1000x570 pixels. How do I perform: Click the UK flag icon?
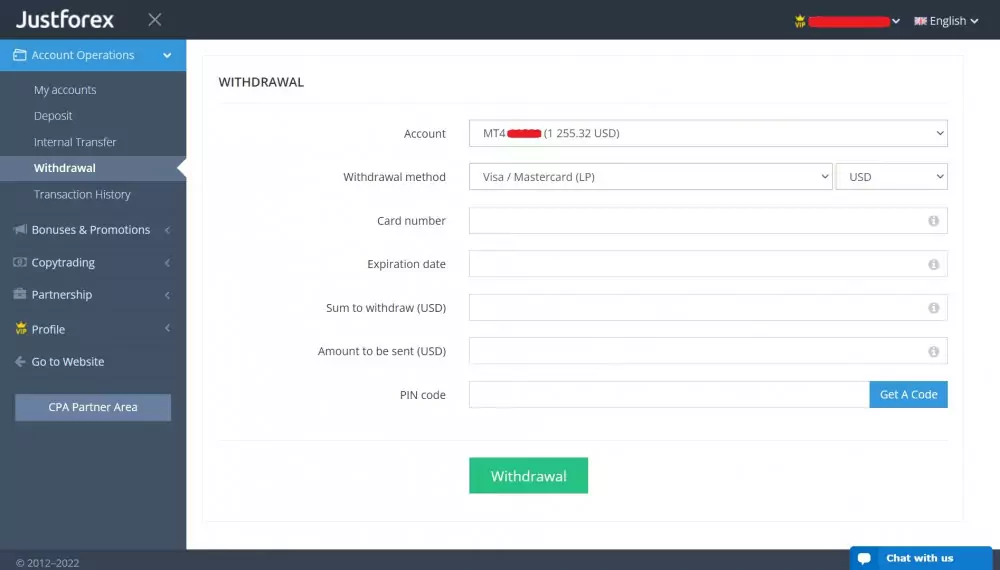click(x=920, y=21)
